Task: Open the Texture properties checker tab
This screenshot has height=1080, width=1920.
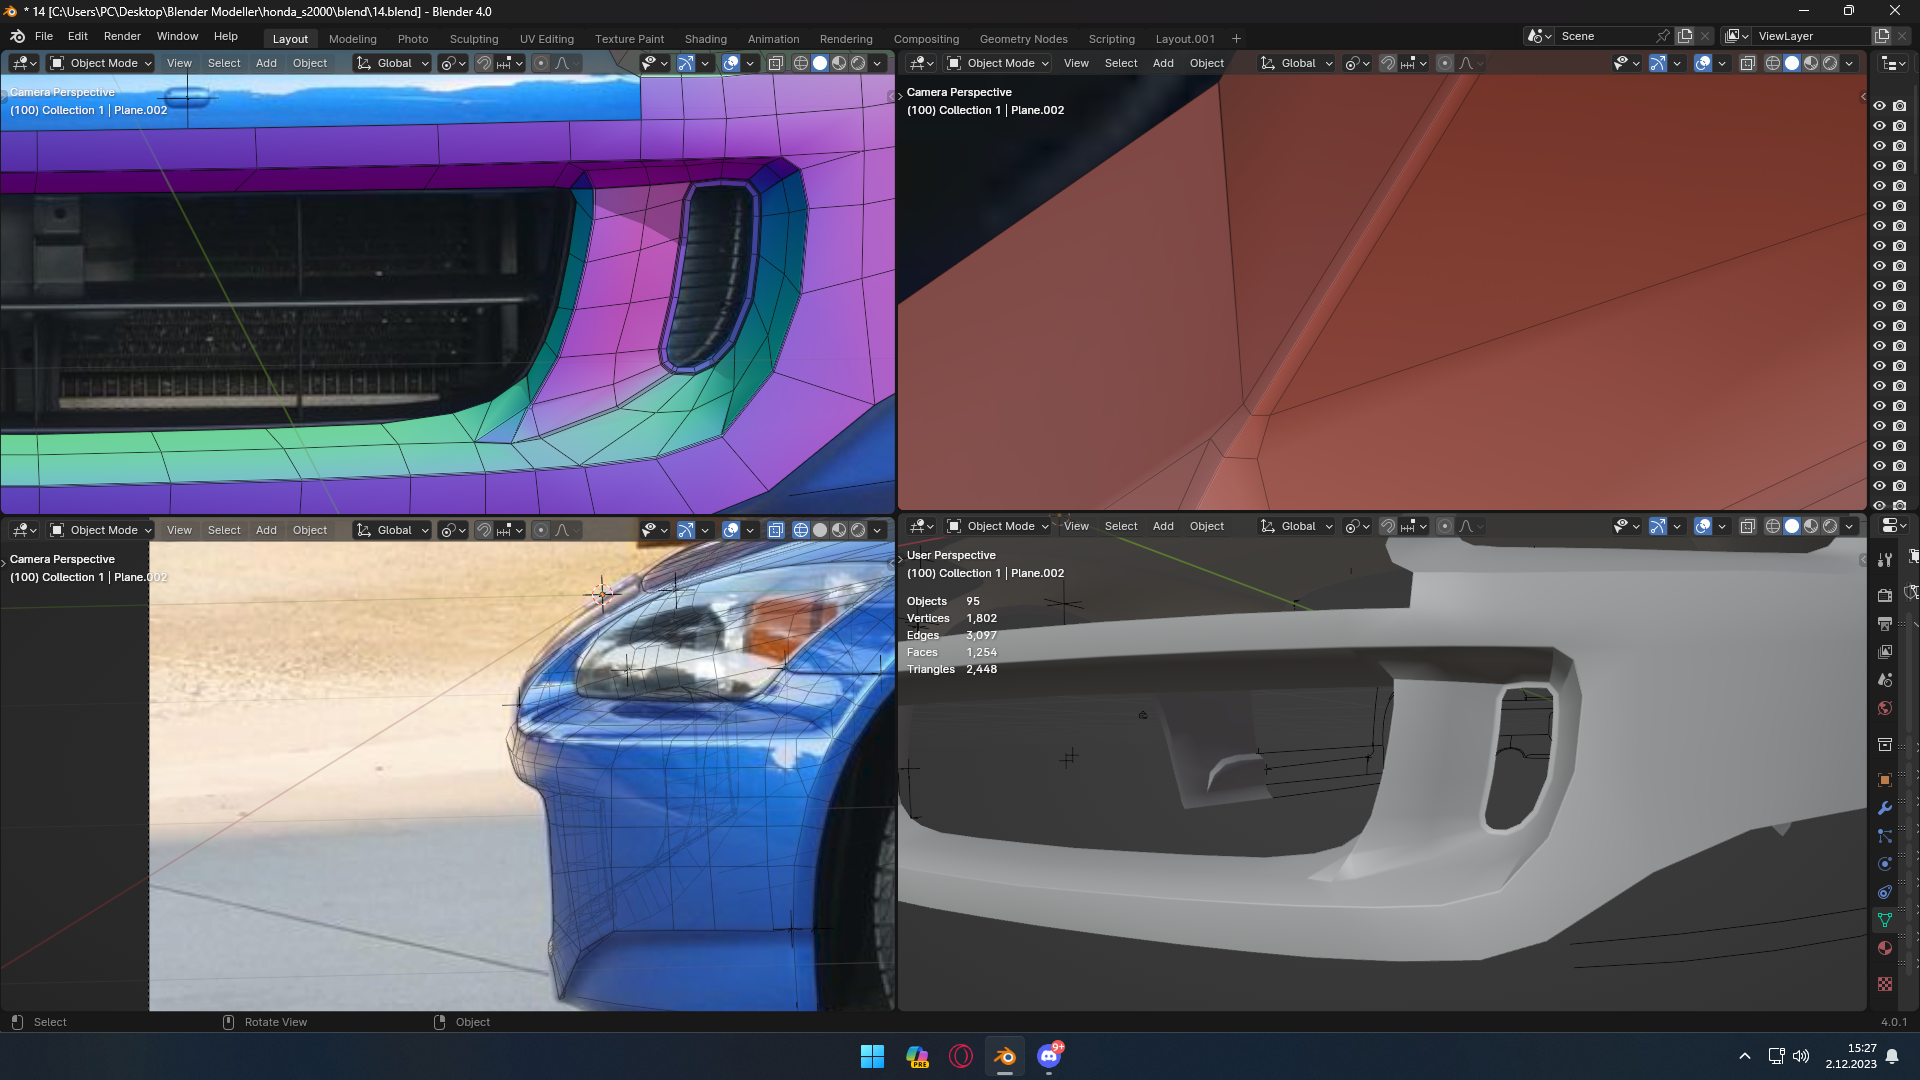Action: (1885, 984)
